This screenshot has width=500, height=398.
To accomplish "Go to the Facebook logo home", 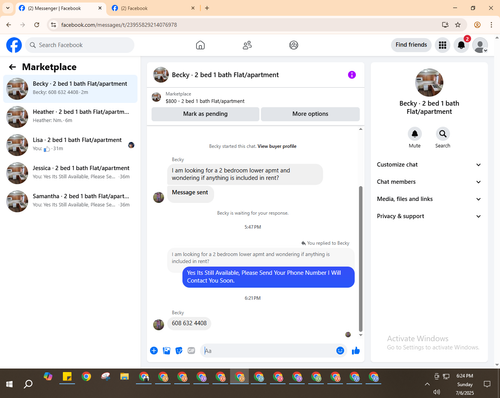I will point(14,45).
